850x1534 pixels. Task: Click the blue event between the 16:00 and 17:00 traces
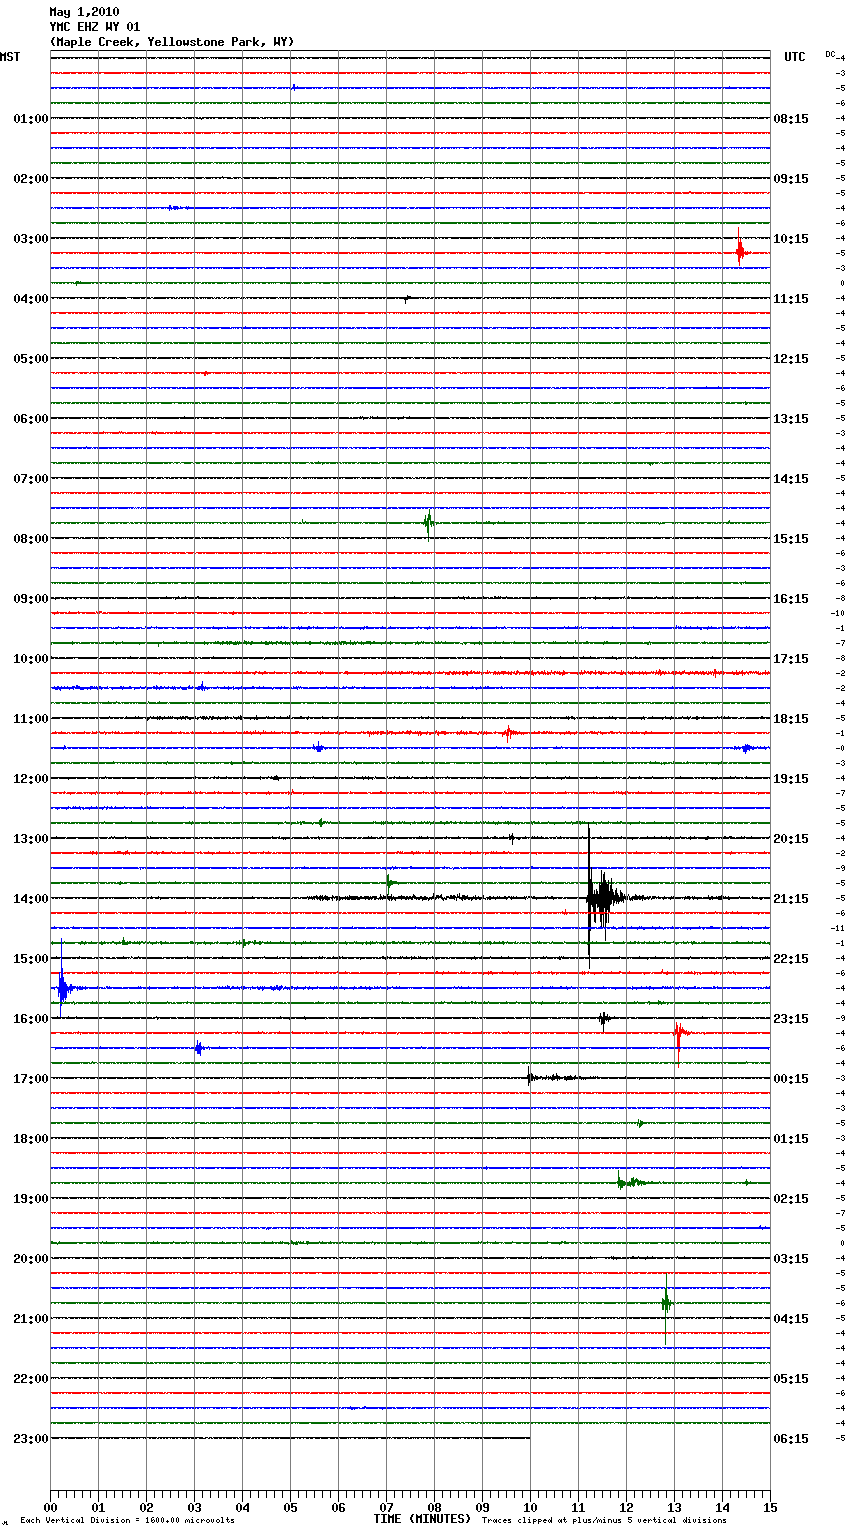(x=199, y=1048)
